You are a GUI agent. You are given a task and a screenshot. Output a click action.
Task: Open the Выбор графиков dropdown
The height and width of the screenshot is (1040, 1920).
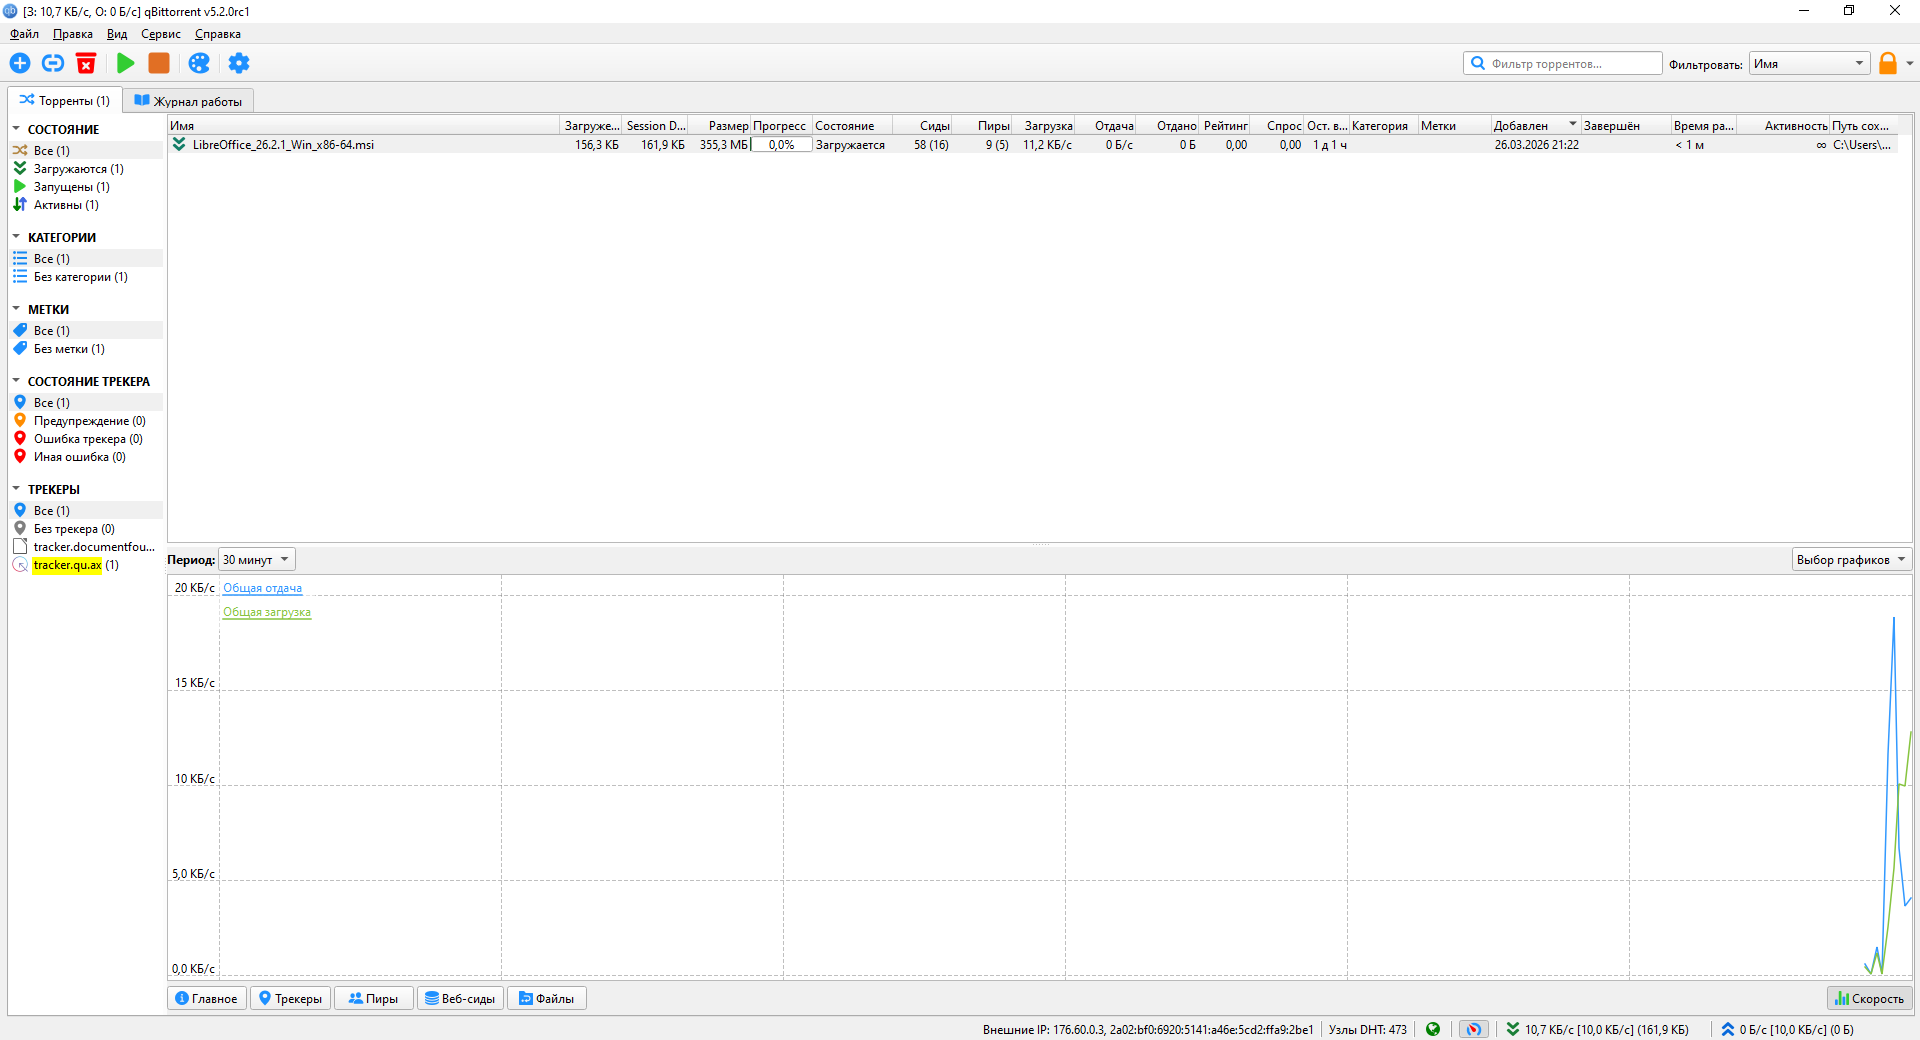click(x=1851, y=560)
